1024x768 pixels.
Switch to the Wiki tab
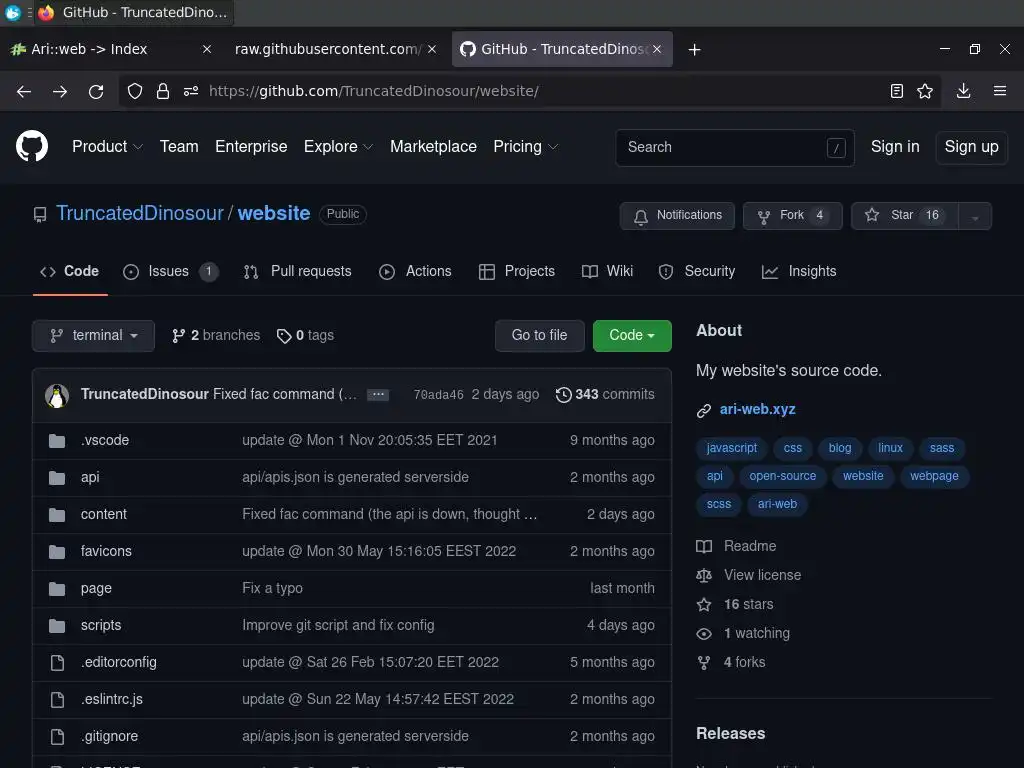[x=607, y=271]
